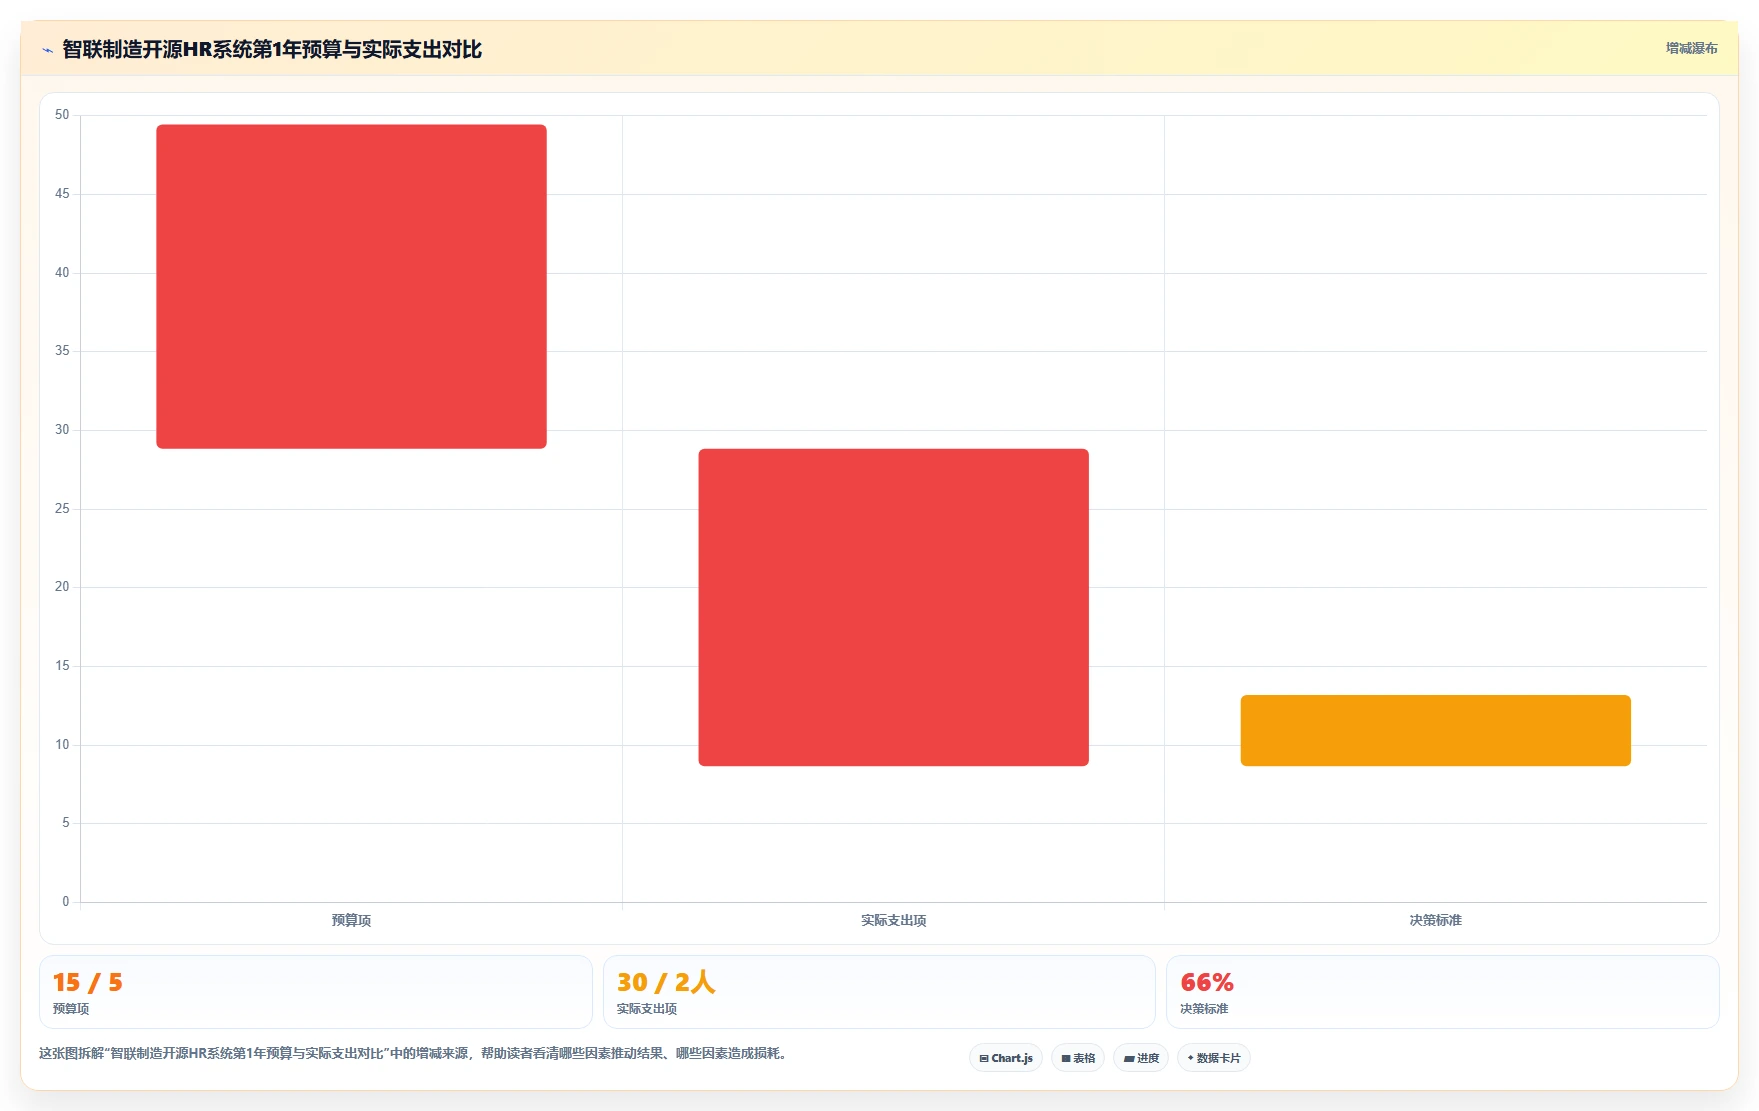The width and height of the screenshot is (1759, 1111).
Task: Select the 66% 决策标准 stat card
Action: click(1443, 992)
